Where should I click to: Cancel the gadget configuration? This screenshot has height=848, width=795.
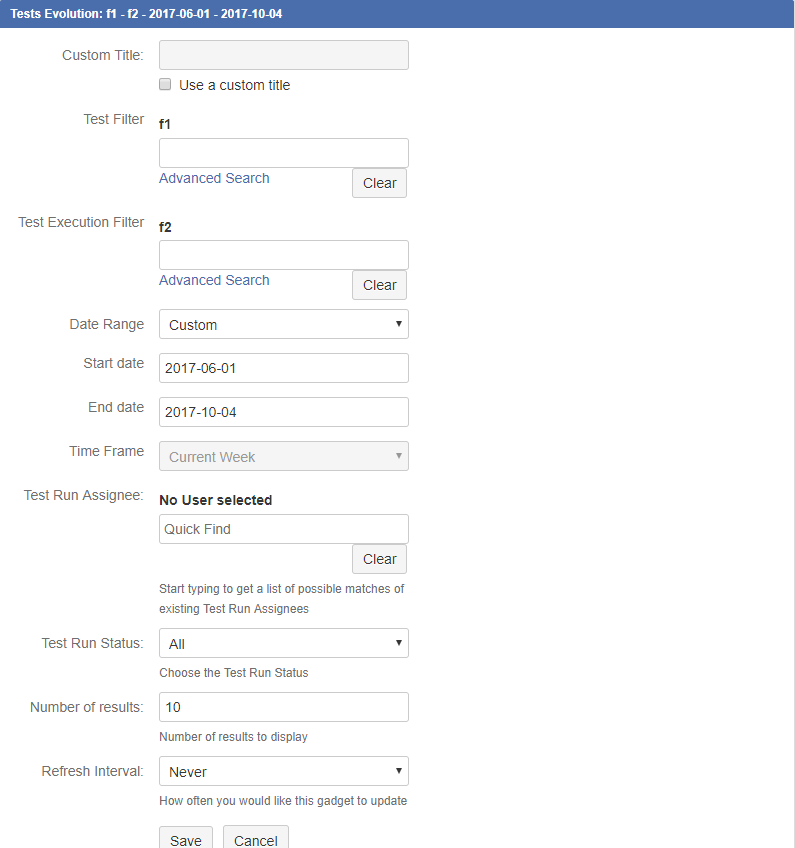click(255, 838)
